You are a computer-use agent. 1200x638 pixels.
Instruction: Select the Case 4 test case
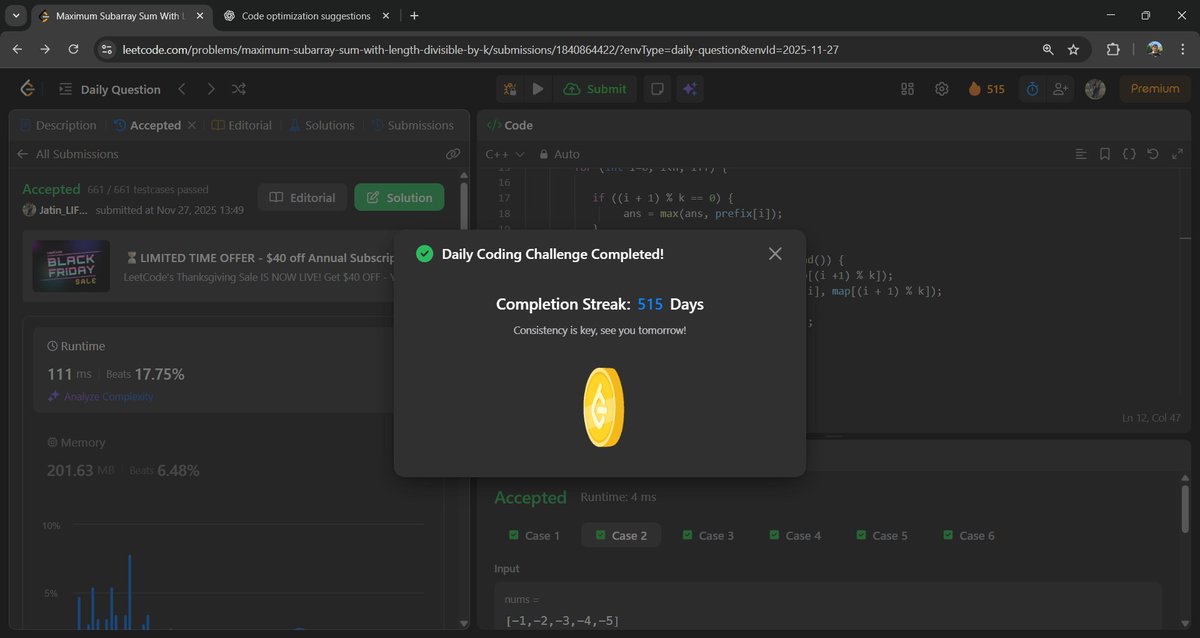point(796,535)
